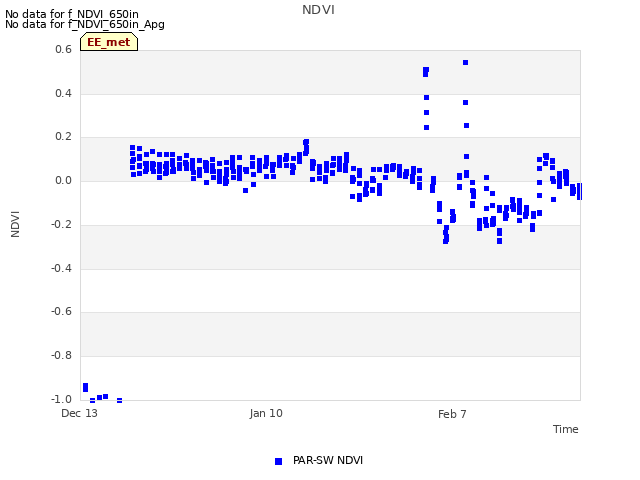Click the 0.2 y-axis tick label
The height and width of the screenshot is (480, 640).
[63, 137]
